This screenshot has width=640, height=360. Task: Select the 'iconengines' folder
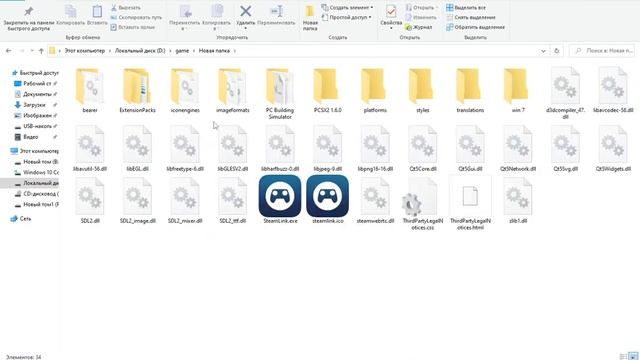[185, 91]
